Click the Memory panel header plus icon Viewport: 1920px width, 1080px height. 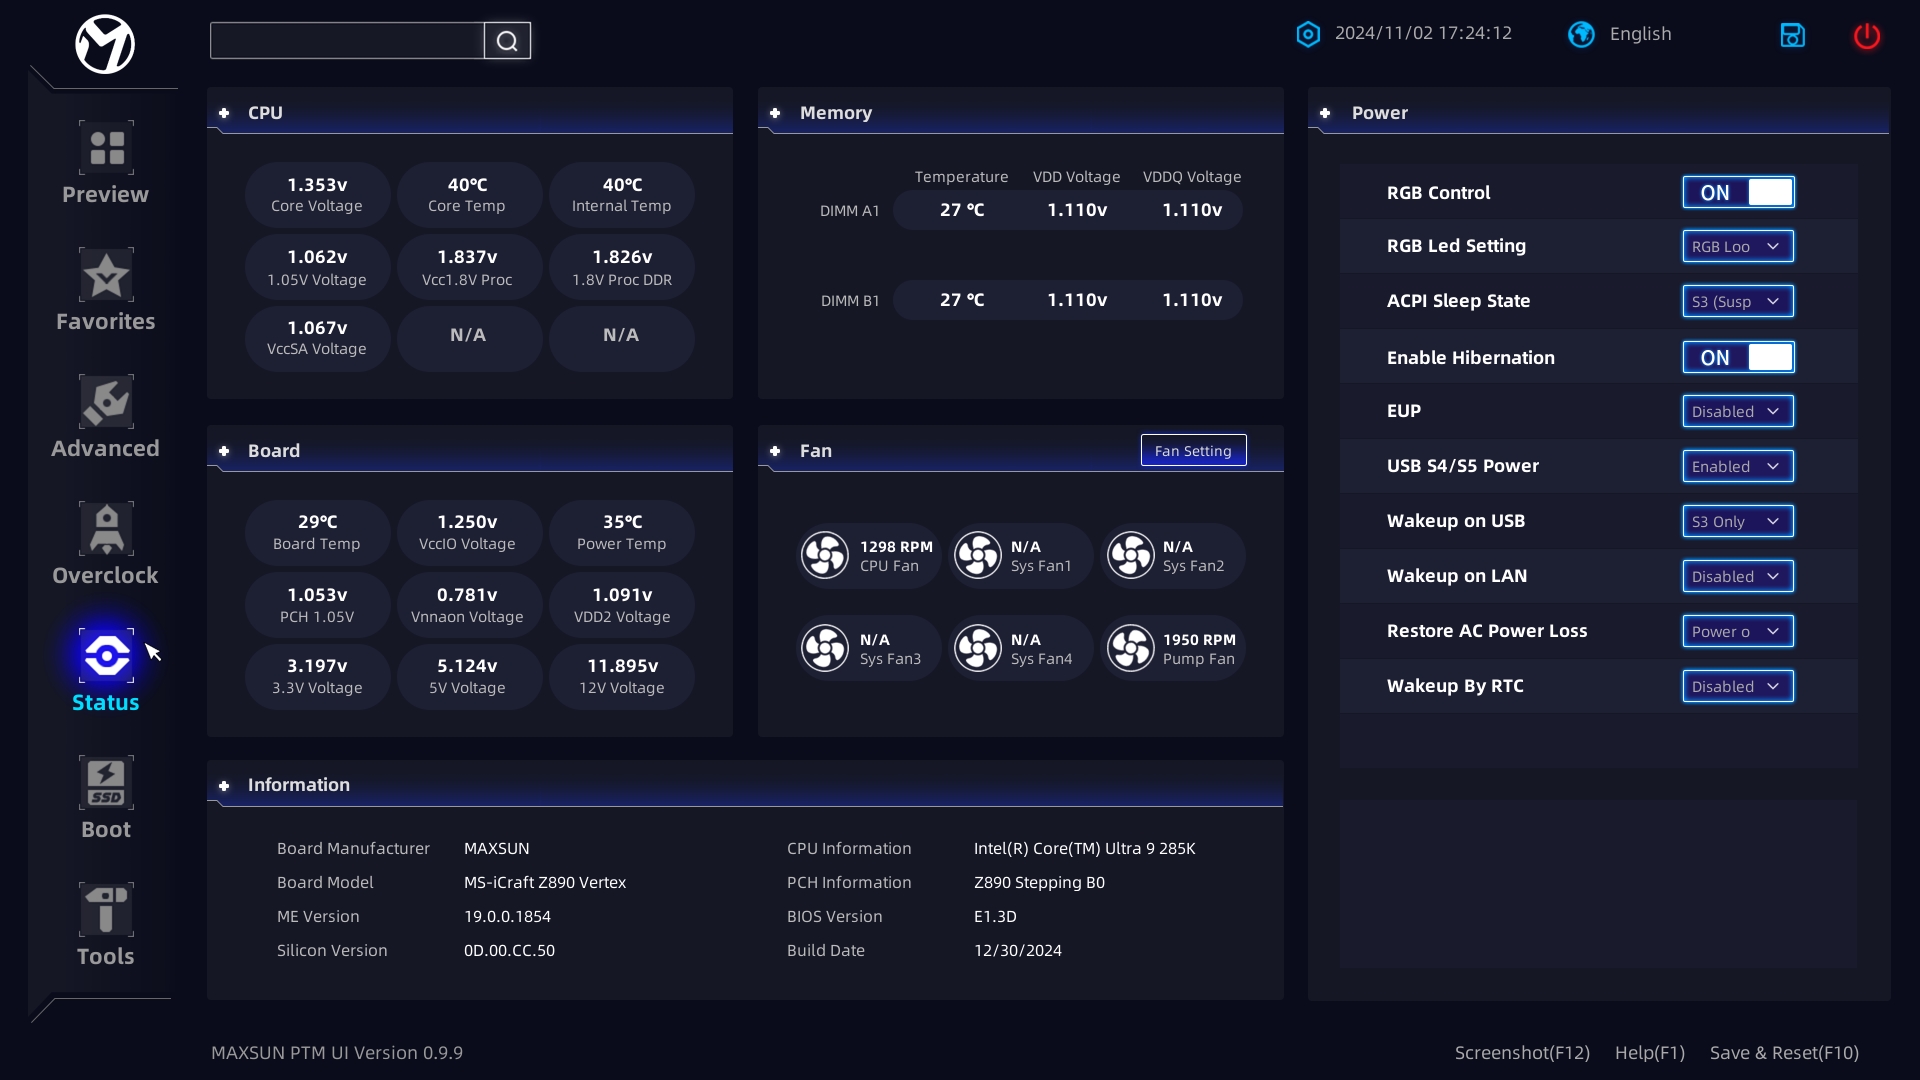[x=775, y=113]
